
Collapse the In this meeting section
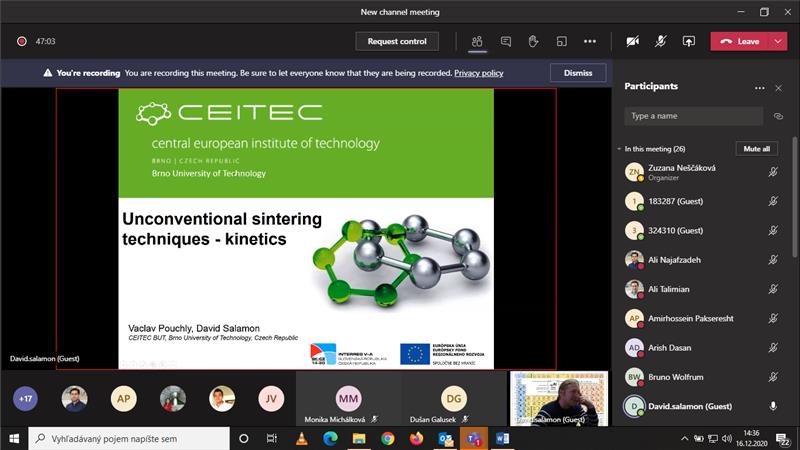pos(619,149)
